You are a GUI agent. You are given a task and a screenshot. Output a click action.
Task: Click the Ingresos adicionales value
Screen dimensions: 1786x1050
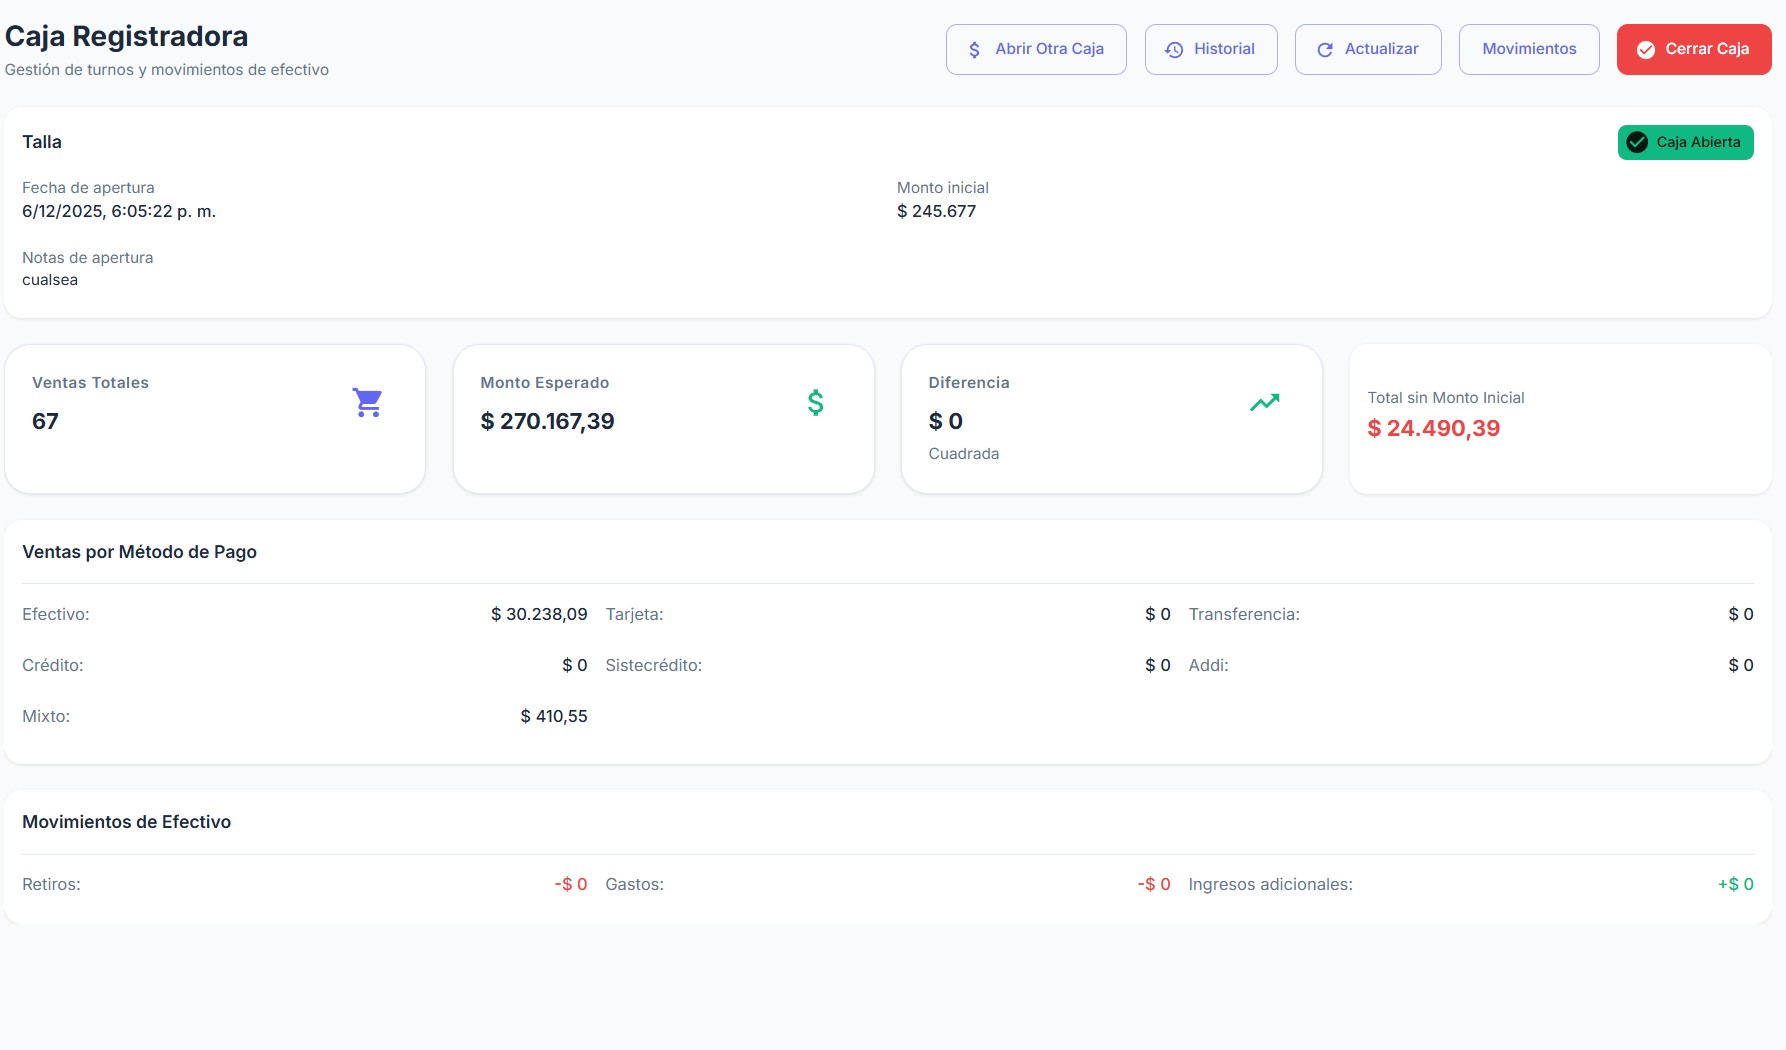pos(1735,884)
